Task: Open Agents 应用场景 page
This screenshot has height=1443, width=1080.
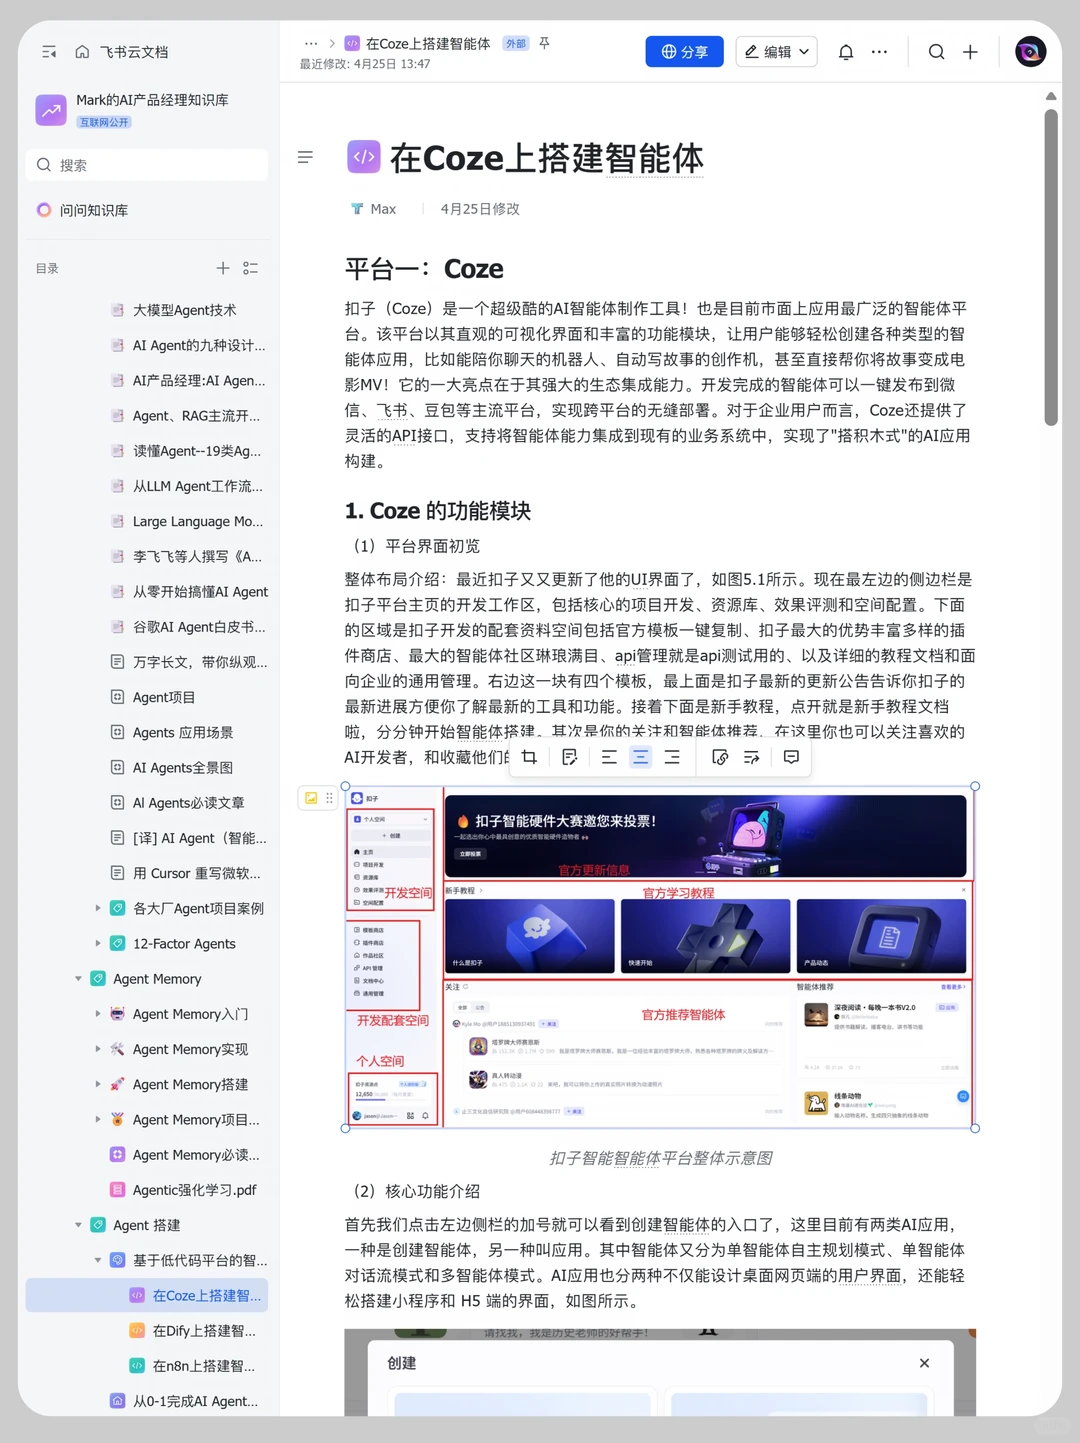Action: (183, 732)
